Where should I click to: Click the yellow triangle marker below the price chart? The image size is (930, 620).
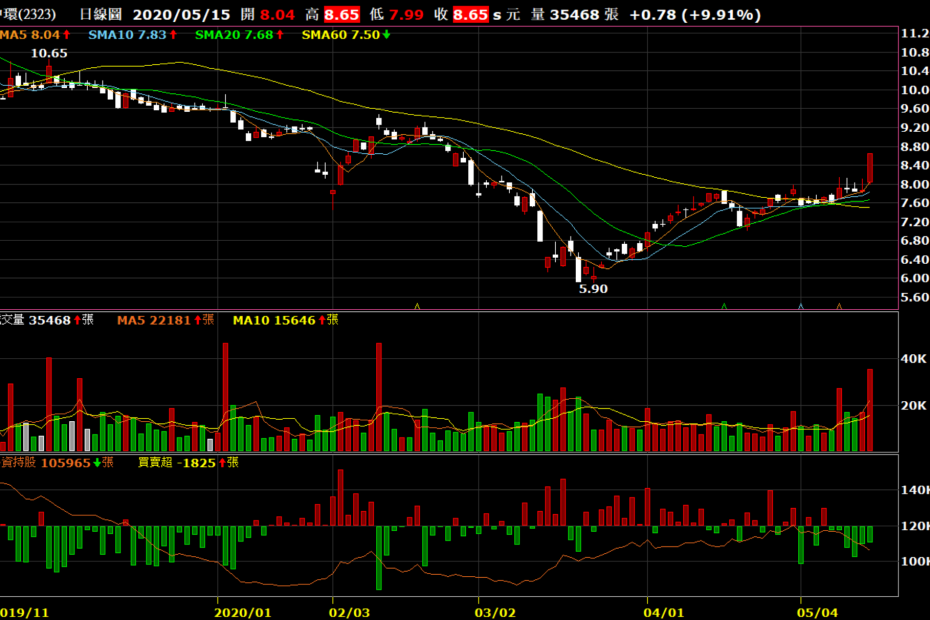click(x=417, y=305)
